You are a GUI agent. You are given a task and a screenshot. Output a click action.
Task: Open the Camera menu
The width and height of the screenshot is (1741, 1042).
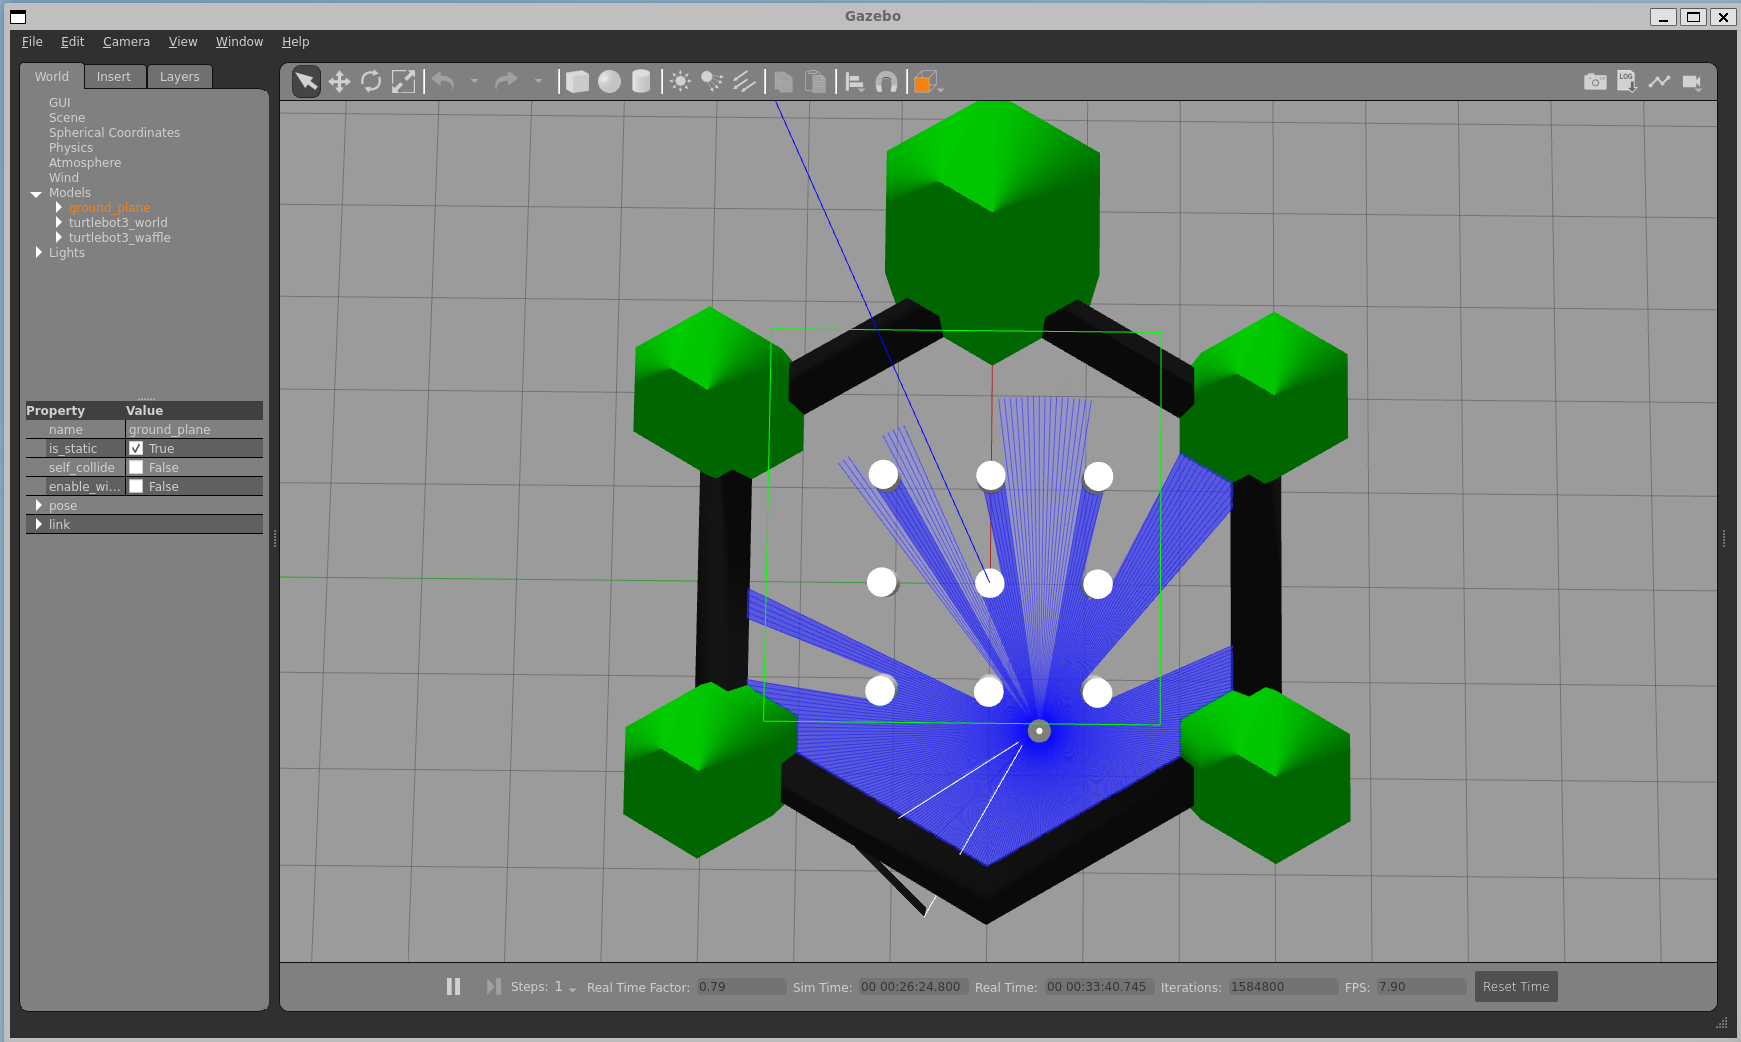[126, 41]
